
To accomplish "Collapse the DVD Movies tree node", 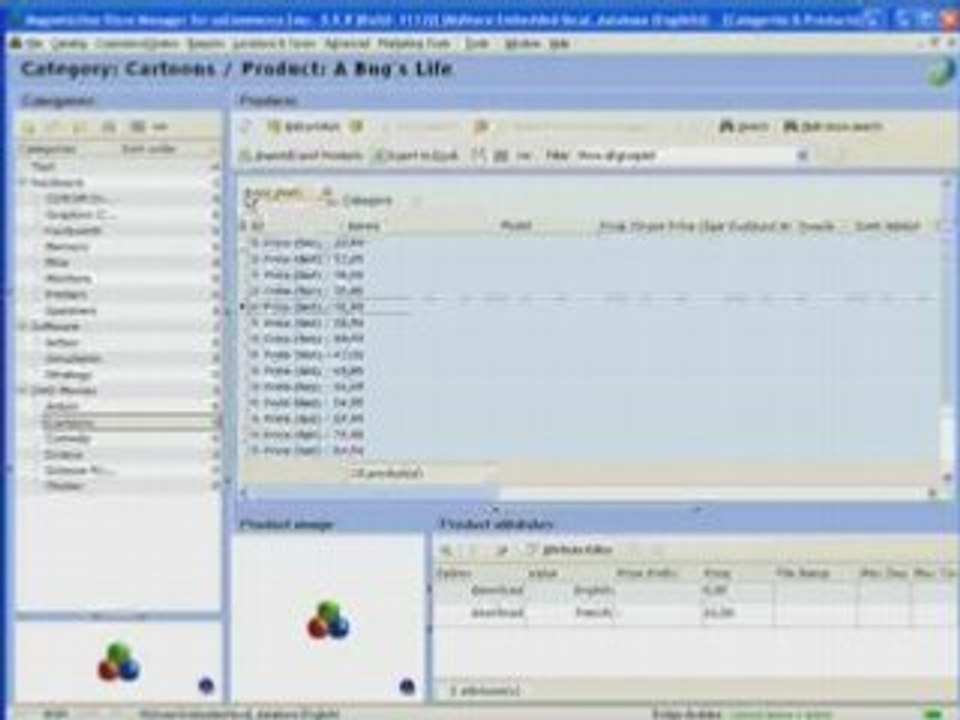I will pos(23,391).
